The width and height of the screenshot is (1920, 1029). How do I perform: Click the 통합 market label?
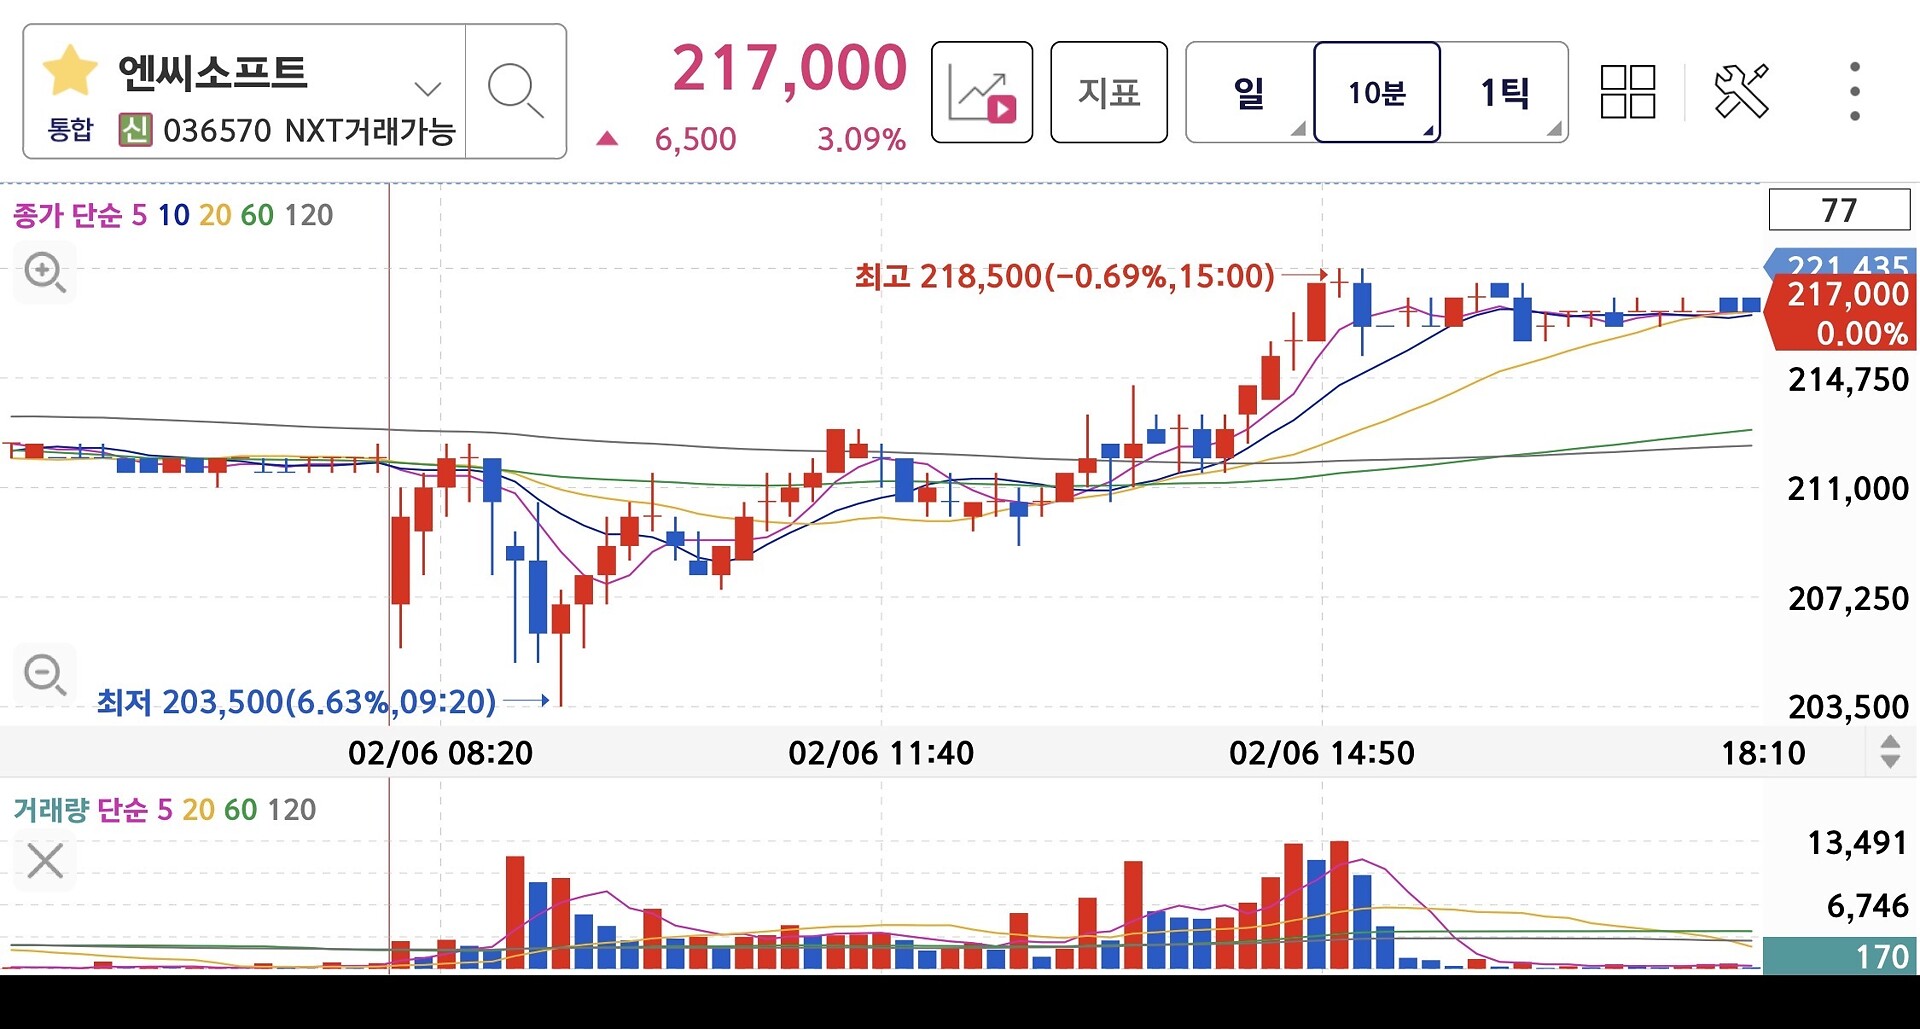pyautogui.click(x=70, y=130)
